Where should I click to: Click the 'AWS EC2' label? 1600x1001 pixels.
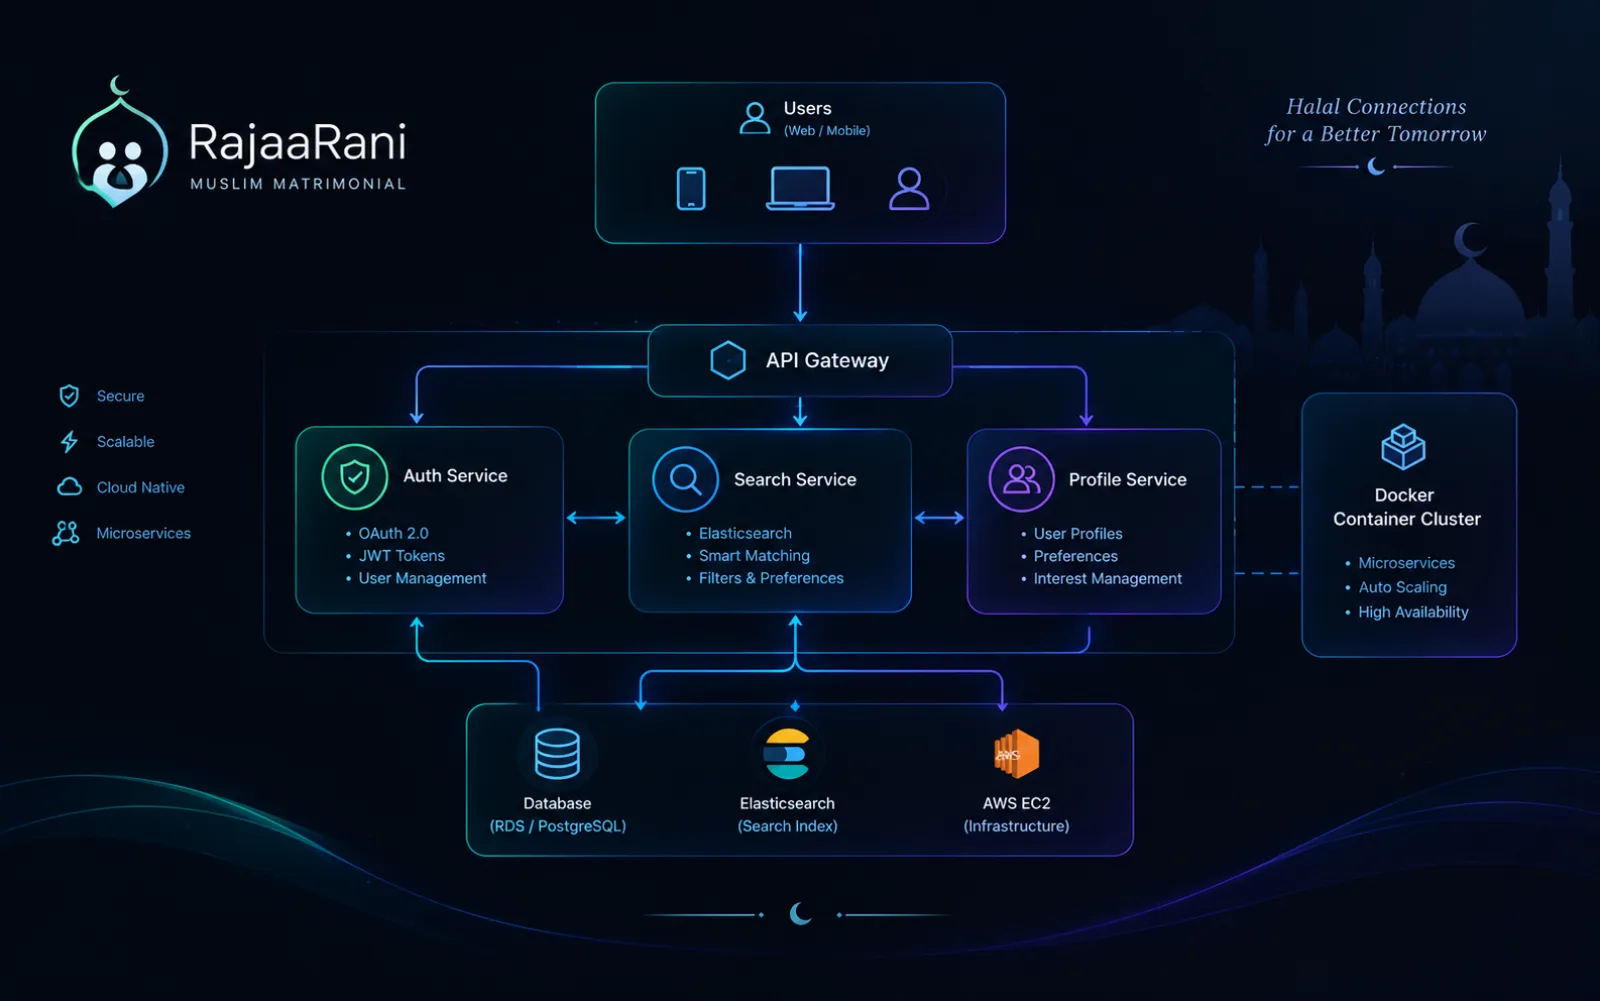(1016, 804)
